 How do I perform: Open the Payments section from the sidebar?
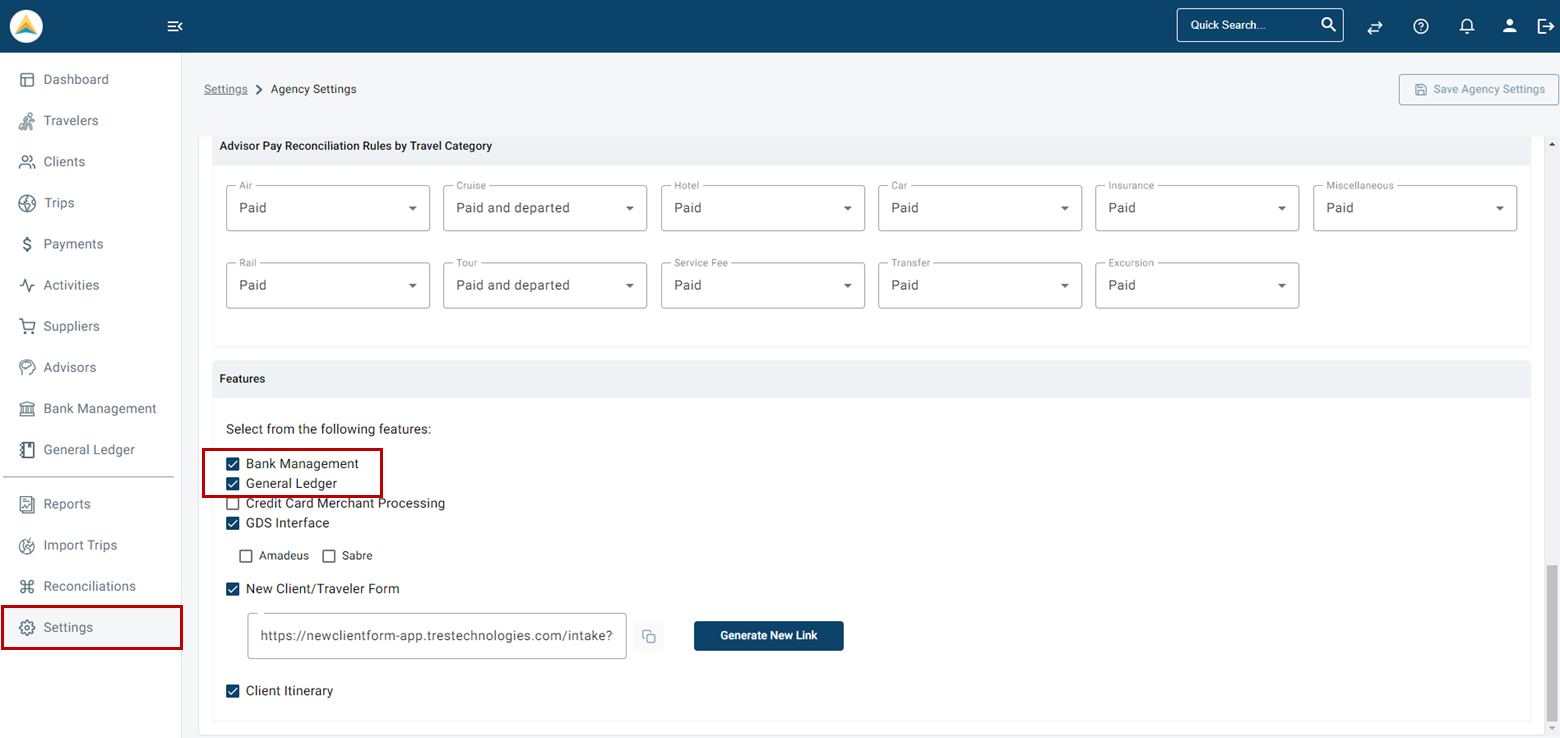pyautogui.click(x=70, y=243)
